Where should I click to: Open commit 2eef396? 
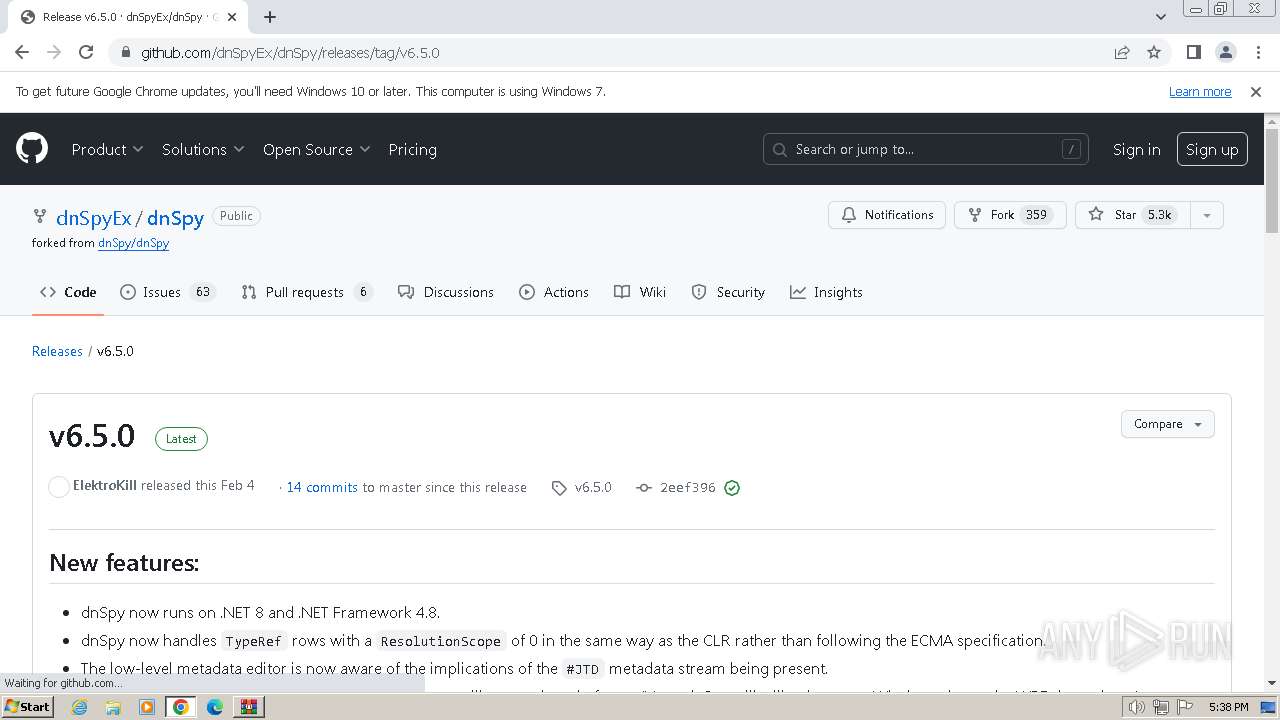676,487
